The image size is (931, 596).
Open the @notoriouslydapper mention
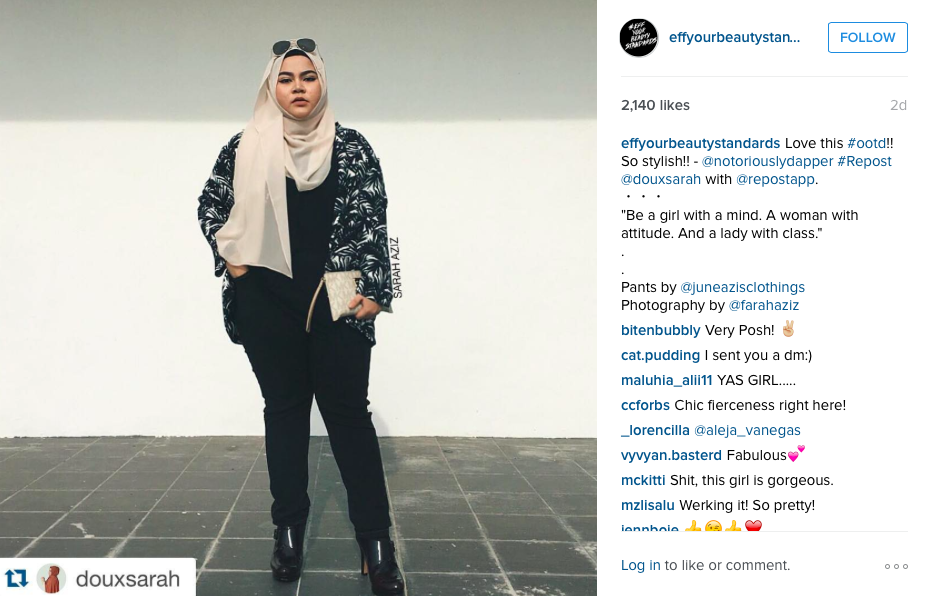(768, 161)
